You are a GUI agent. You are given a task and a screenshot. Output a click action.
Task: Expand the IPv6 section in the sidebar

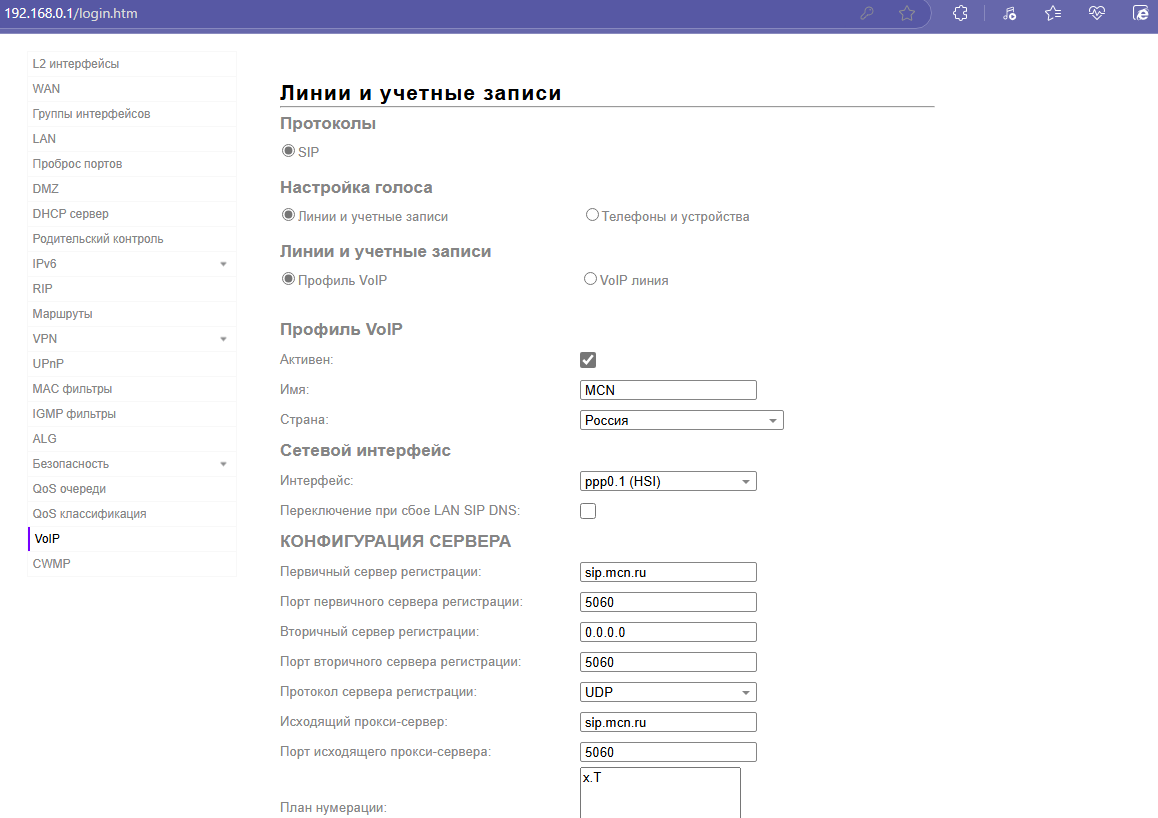click(x=131, y=263)
